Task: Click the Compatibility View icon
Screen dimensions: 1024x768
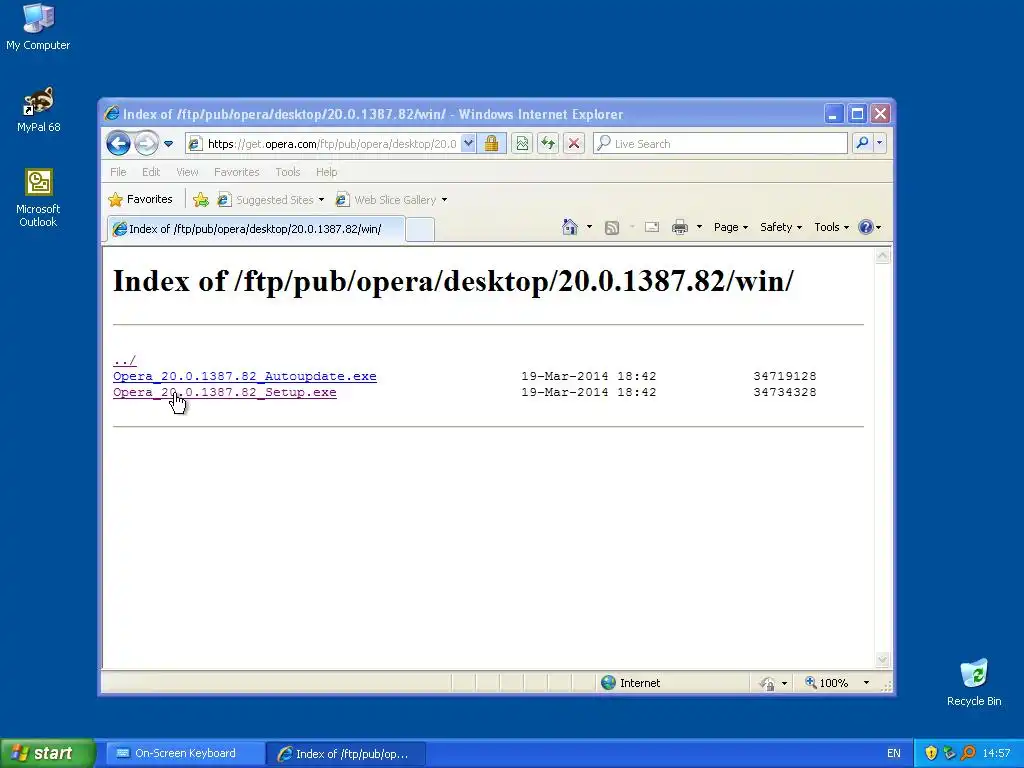Action: point(522,144)
